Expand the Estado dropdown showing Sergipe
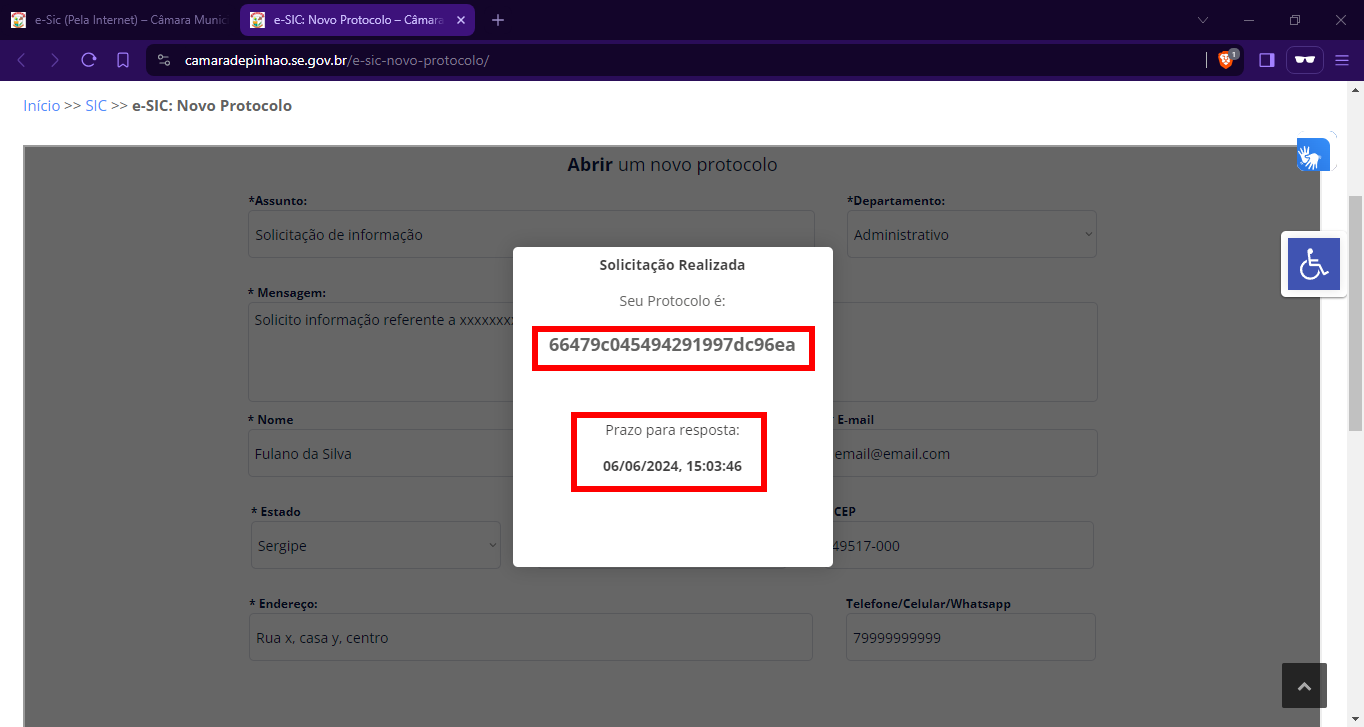The image size is (1364, 727). click(x=375, y=546)
